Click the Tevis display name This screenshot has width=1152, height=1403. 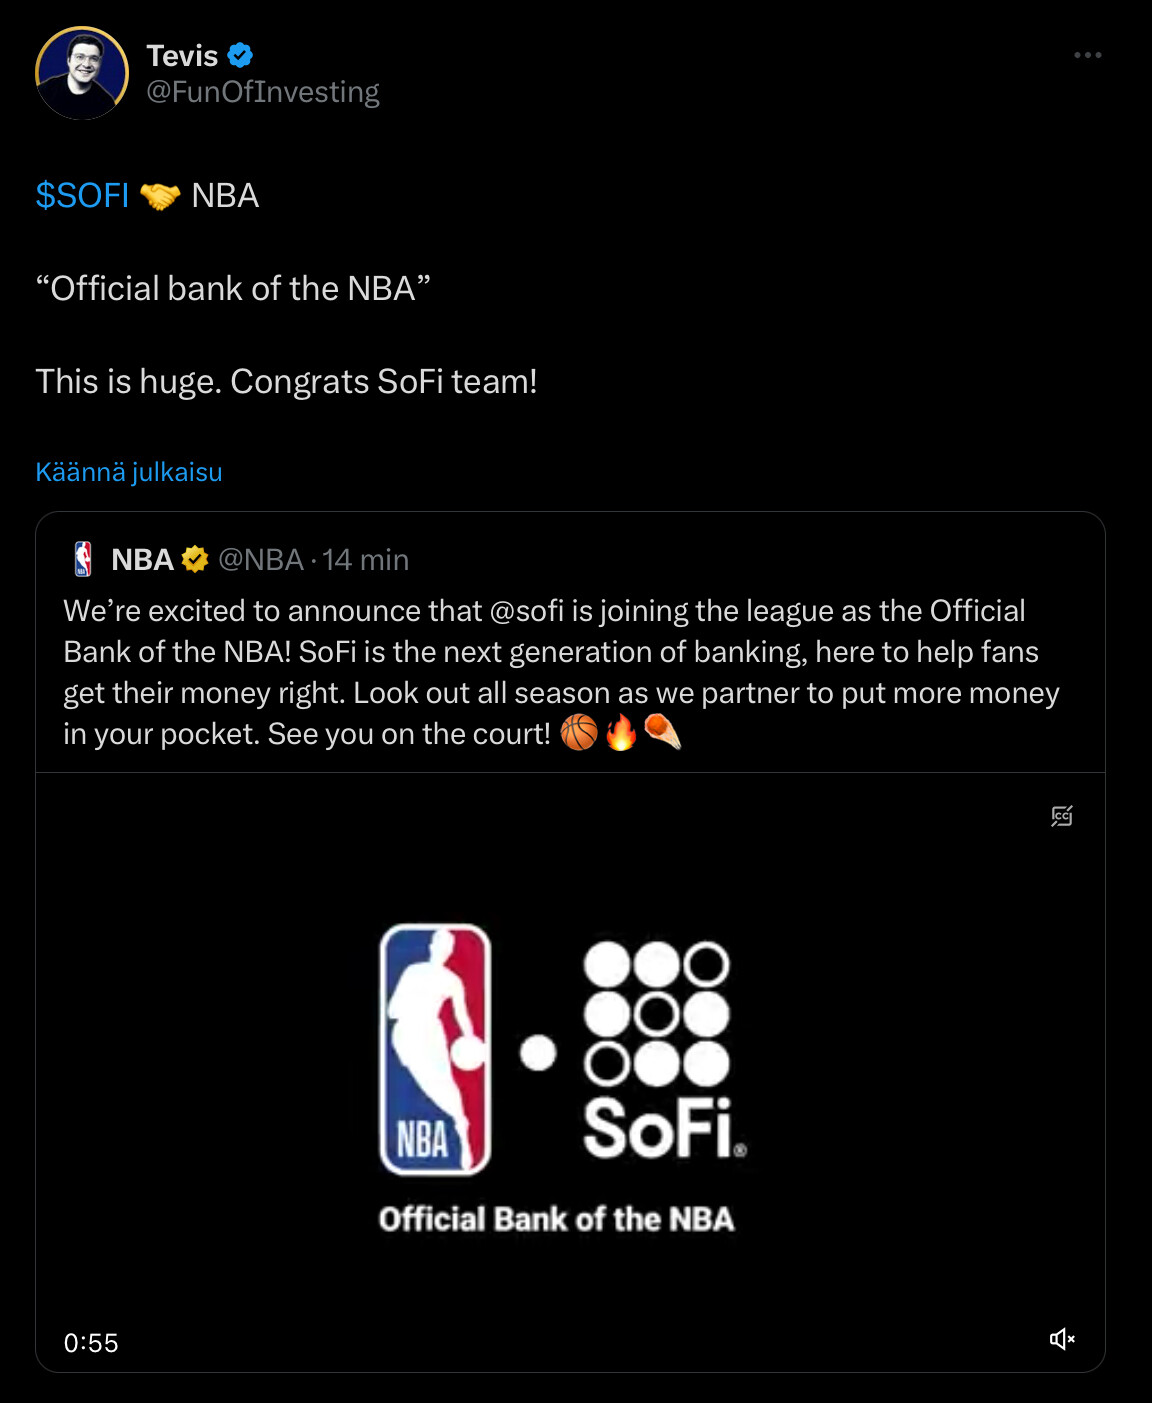click(182, 55)
